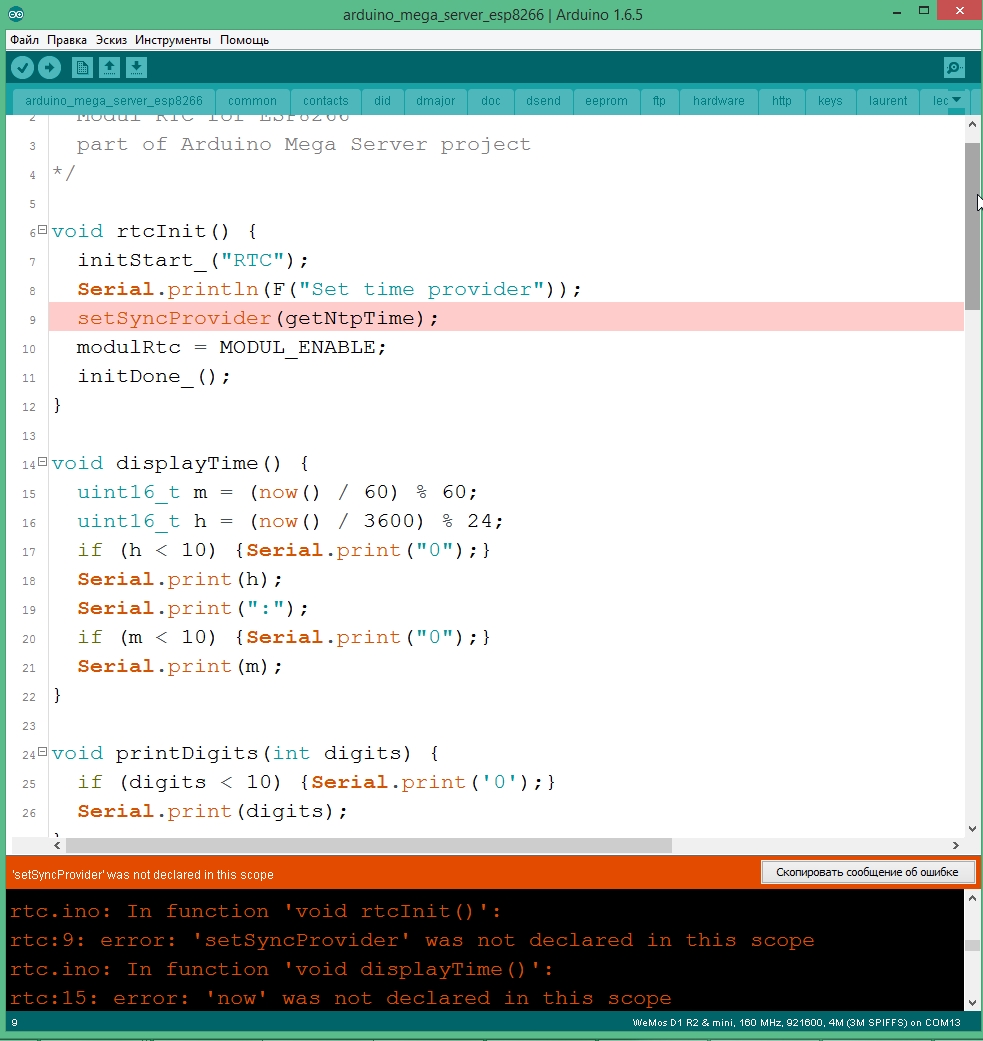Click the line number 9 in status bar
This screenshot has width=983, height=1041.
click(x=15, y=1023)
